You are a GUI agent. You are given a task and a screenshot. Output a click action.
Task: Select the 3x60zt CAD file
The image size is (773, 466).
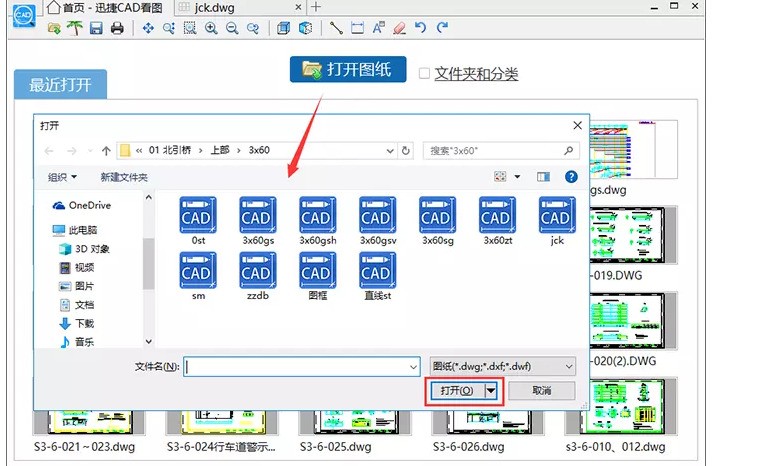click(x=497, y=220)
